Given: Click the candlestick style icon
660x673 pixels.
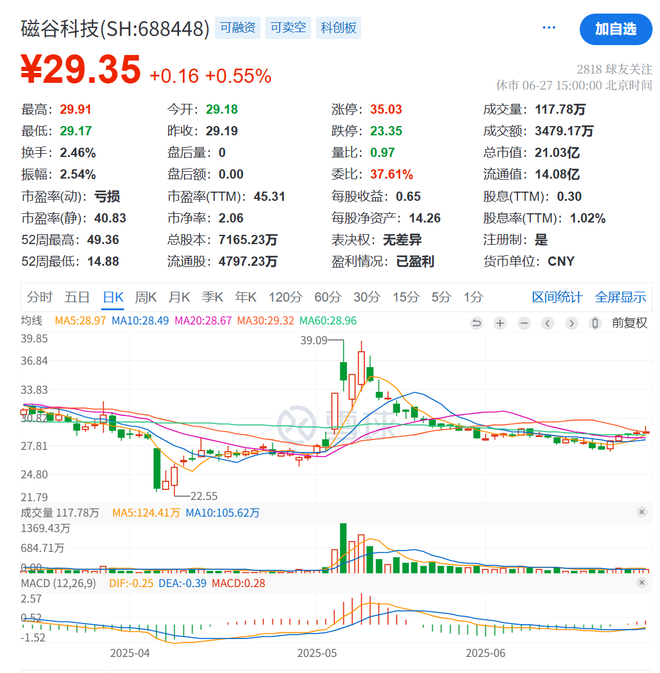Looking at the screenshot, I should point(595,323).
